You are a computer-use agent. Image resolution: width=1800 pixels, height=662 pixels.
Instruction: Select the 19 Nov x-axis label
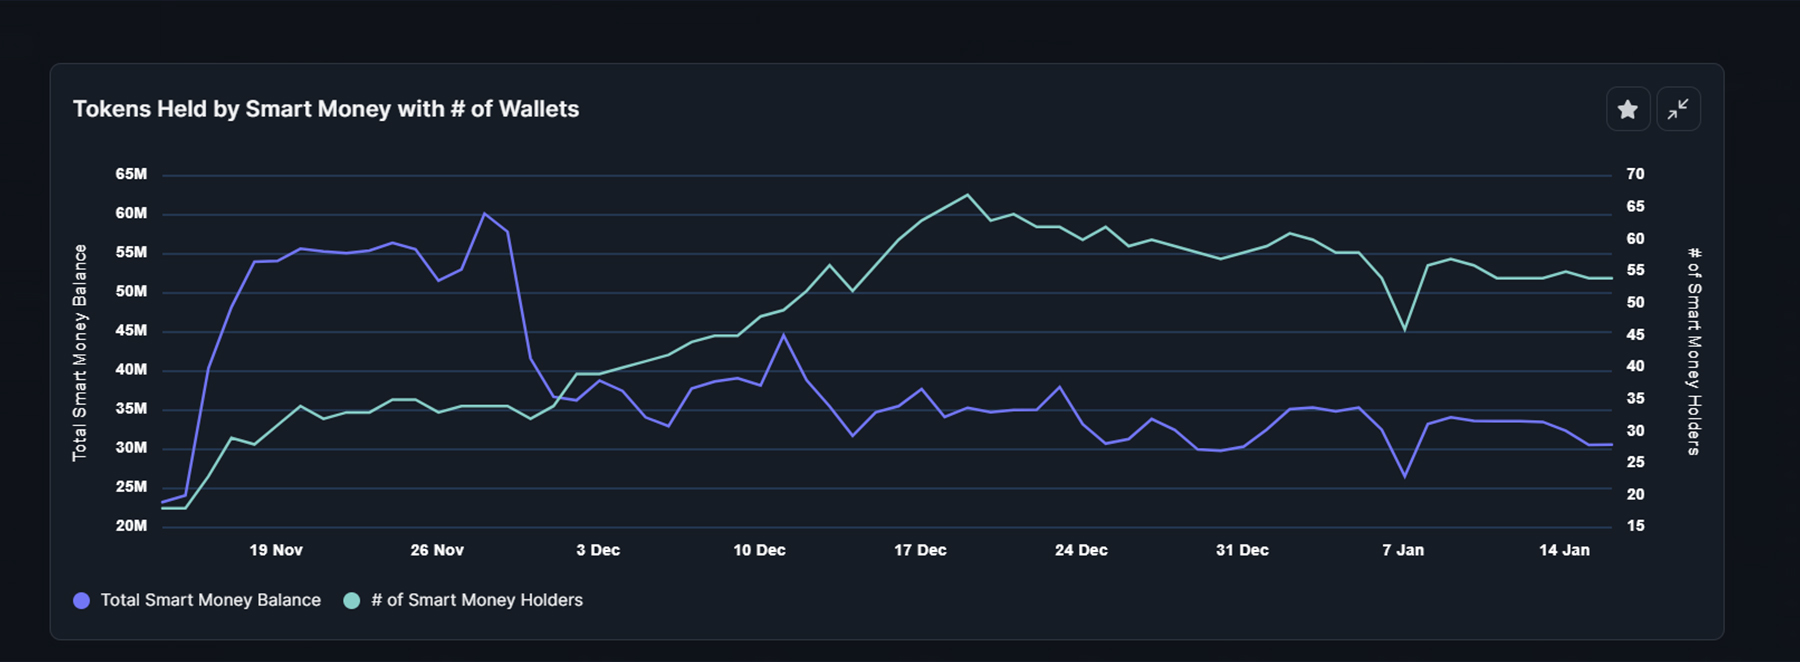(x=276, y=550)
